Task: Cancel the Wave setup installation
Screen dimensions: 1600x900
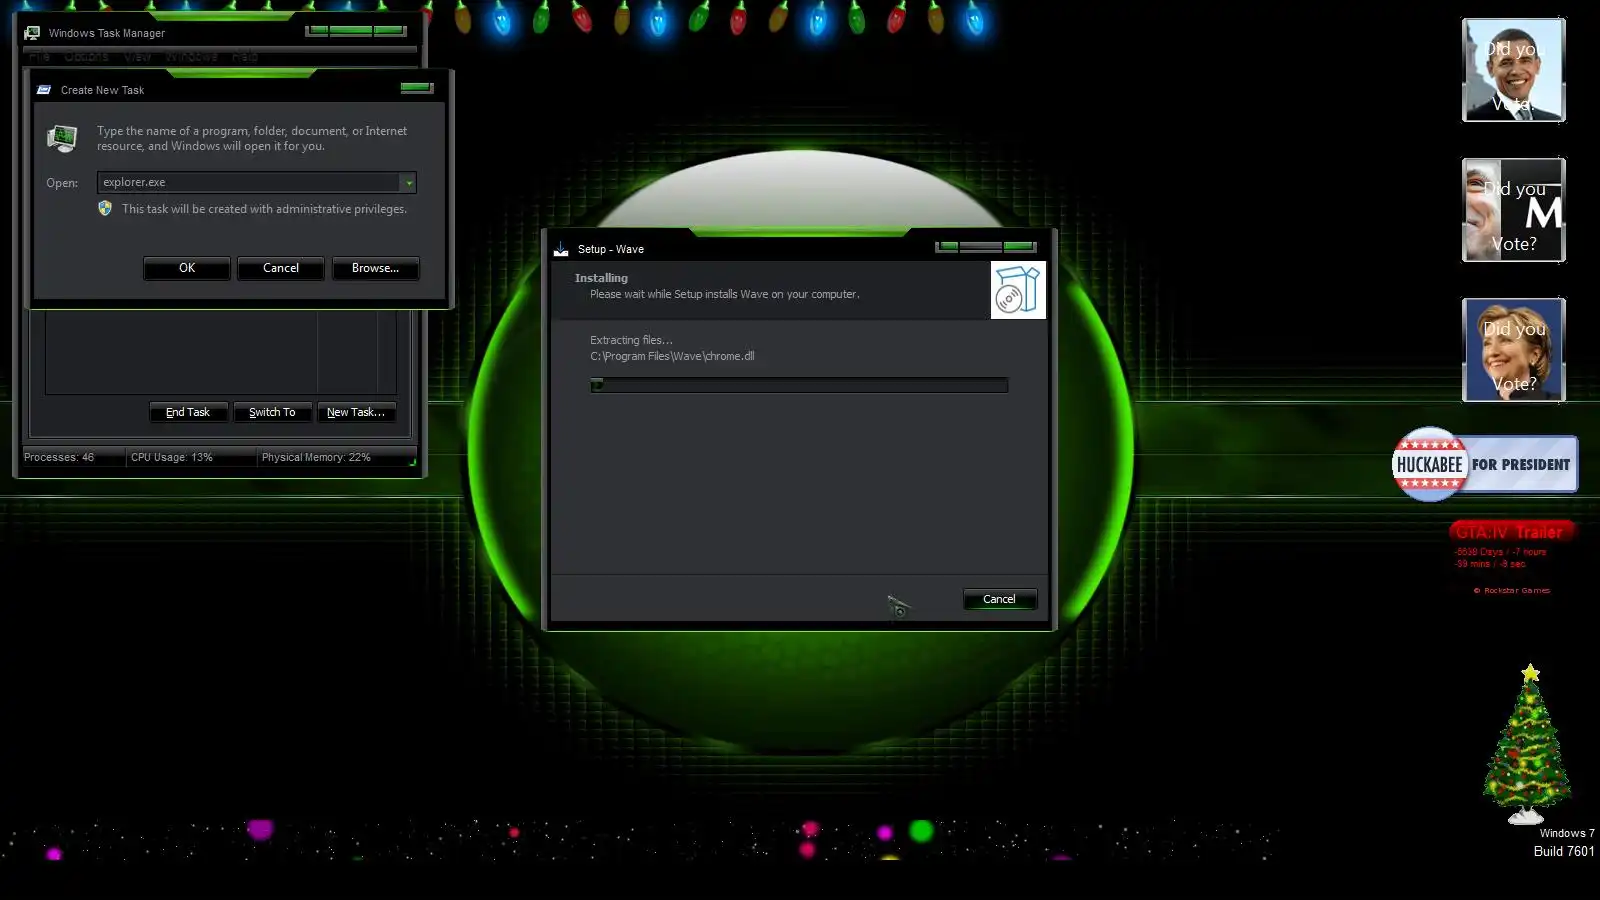Action: point(999,599)
